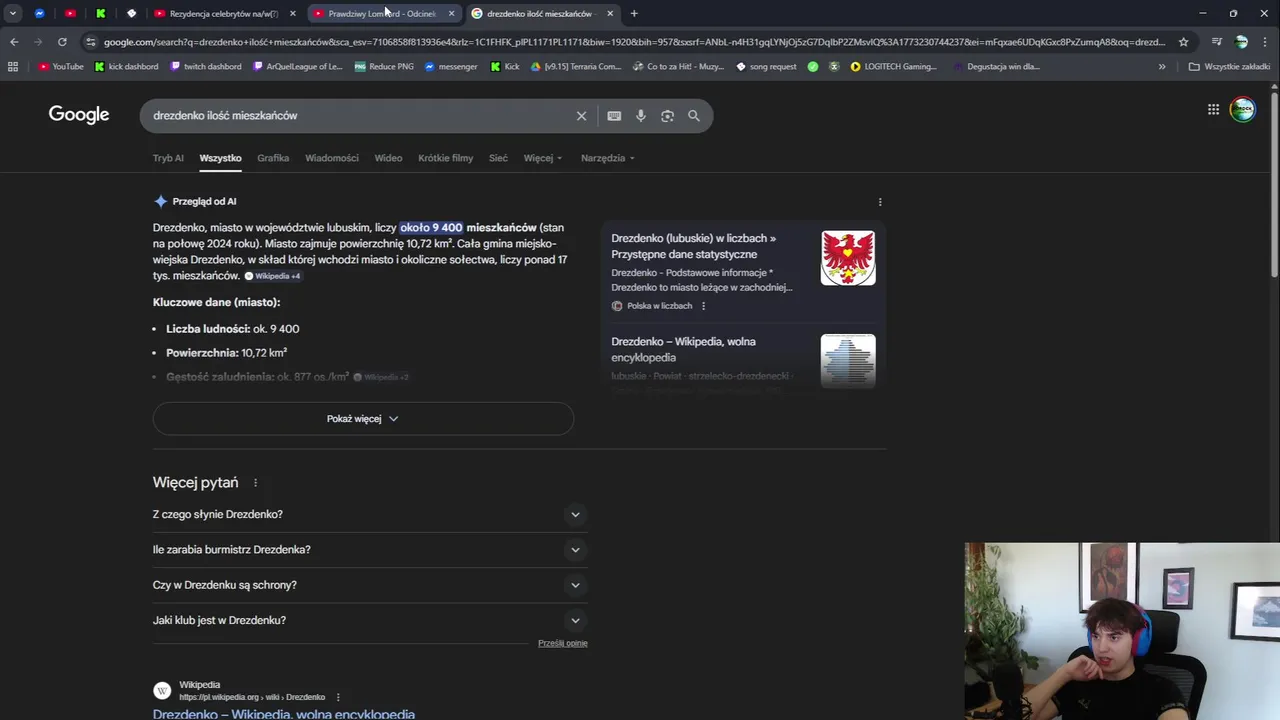This screenshot has width=1280, height=720.
Task: Show more bookmarks chevron
Action: pyautogui.click(x=1162, y=66)
